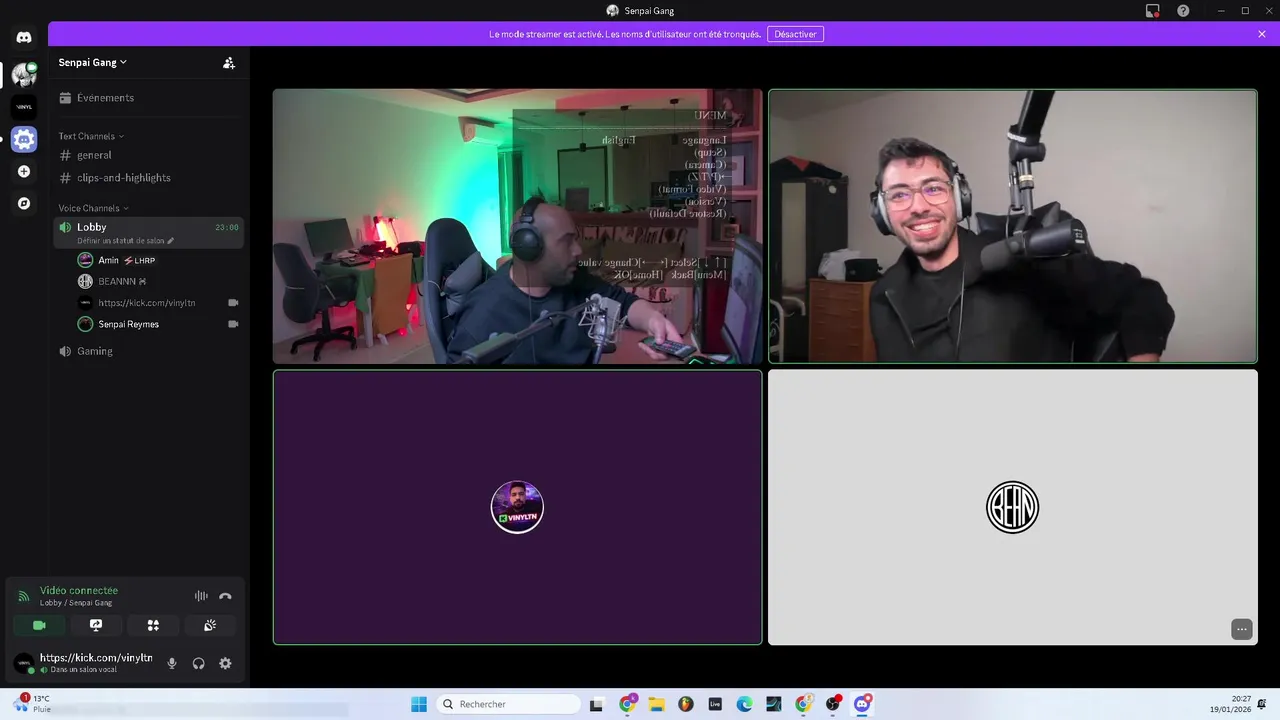Click the BEAN logo avatar in grey tile
1280x720 pixels.
1012,507
